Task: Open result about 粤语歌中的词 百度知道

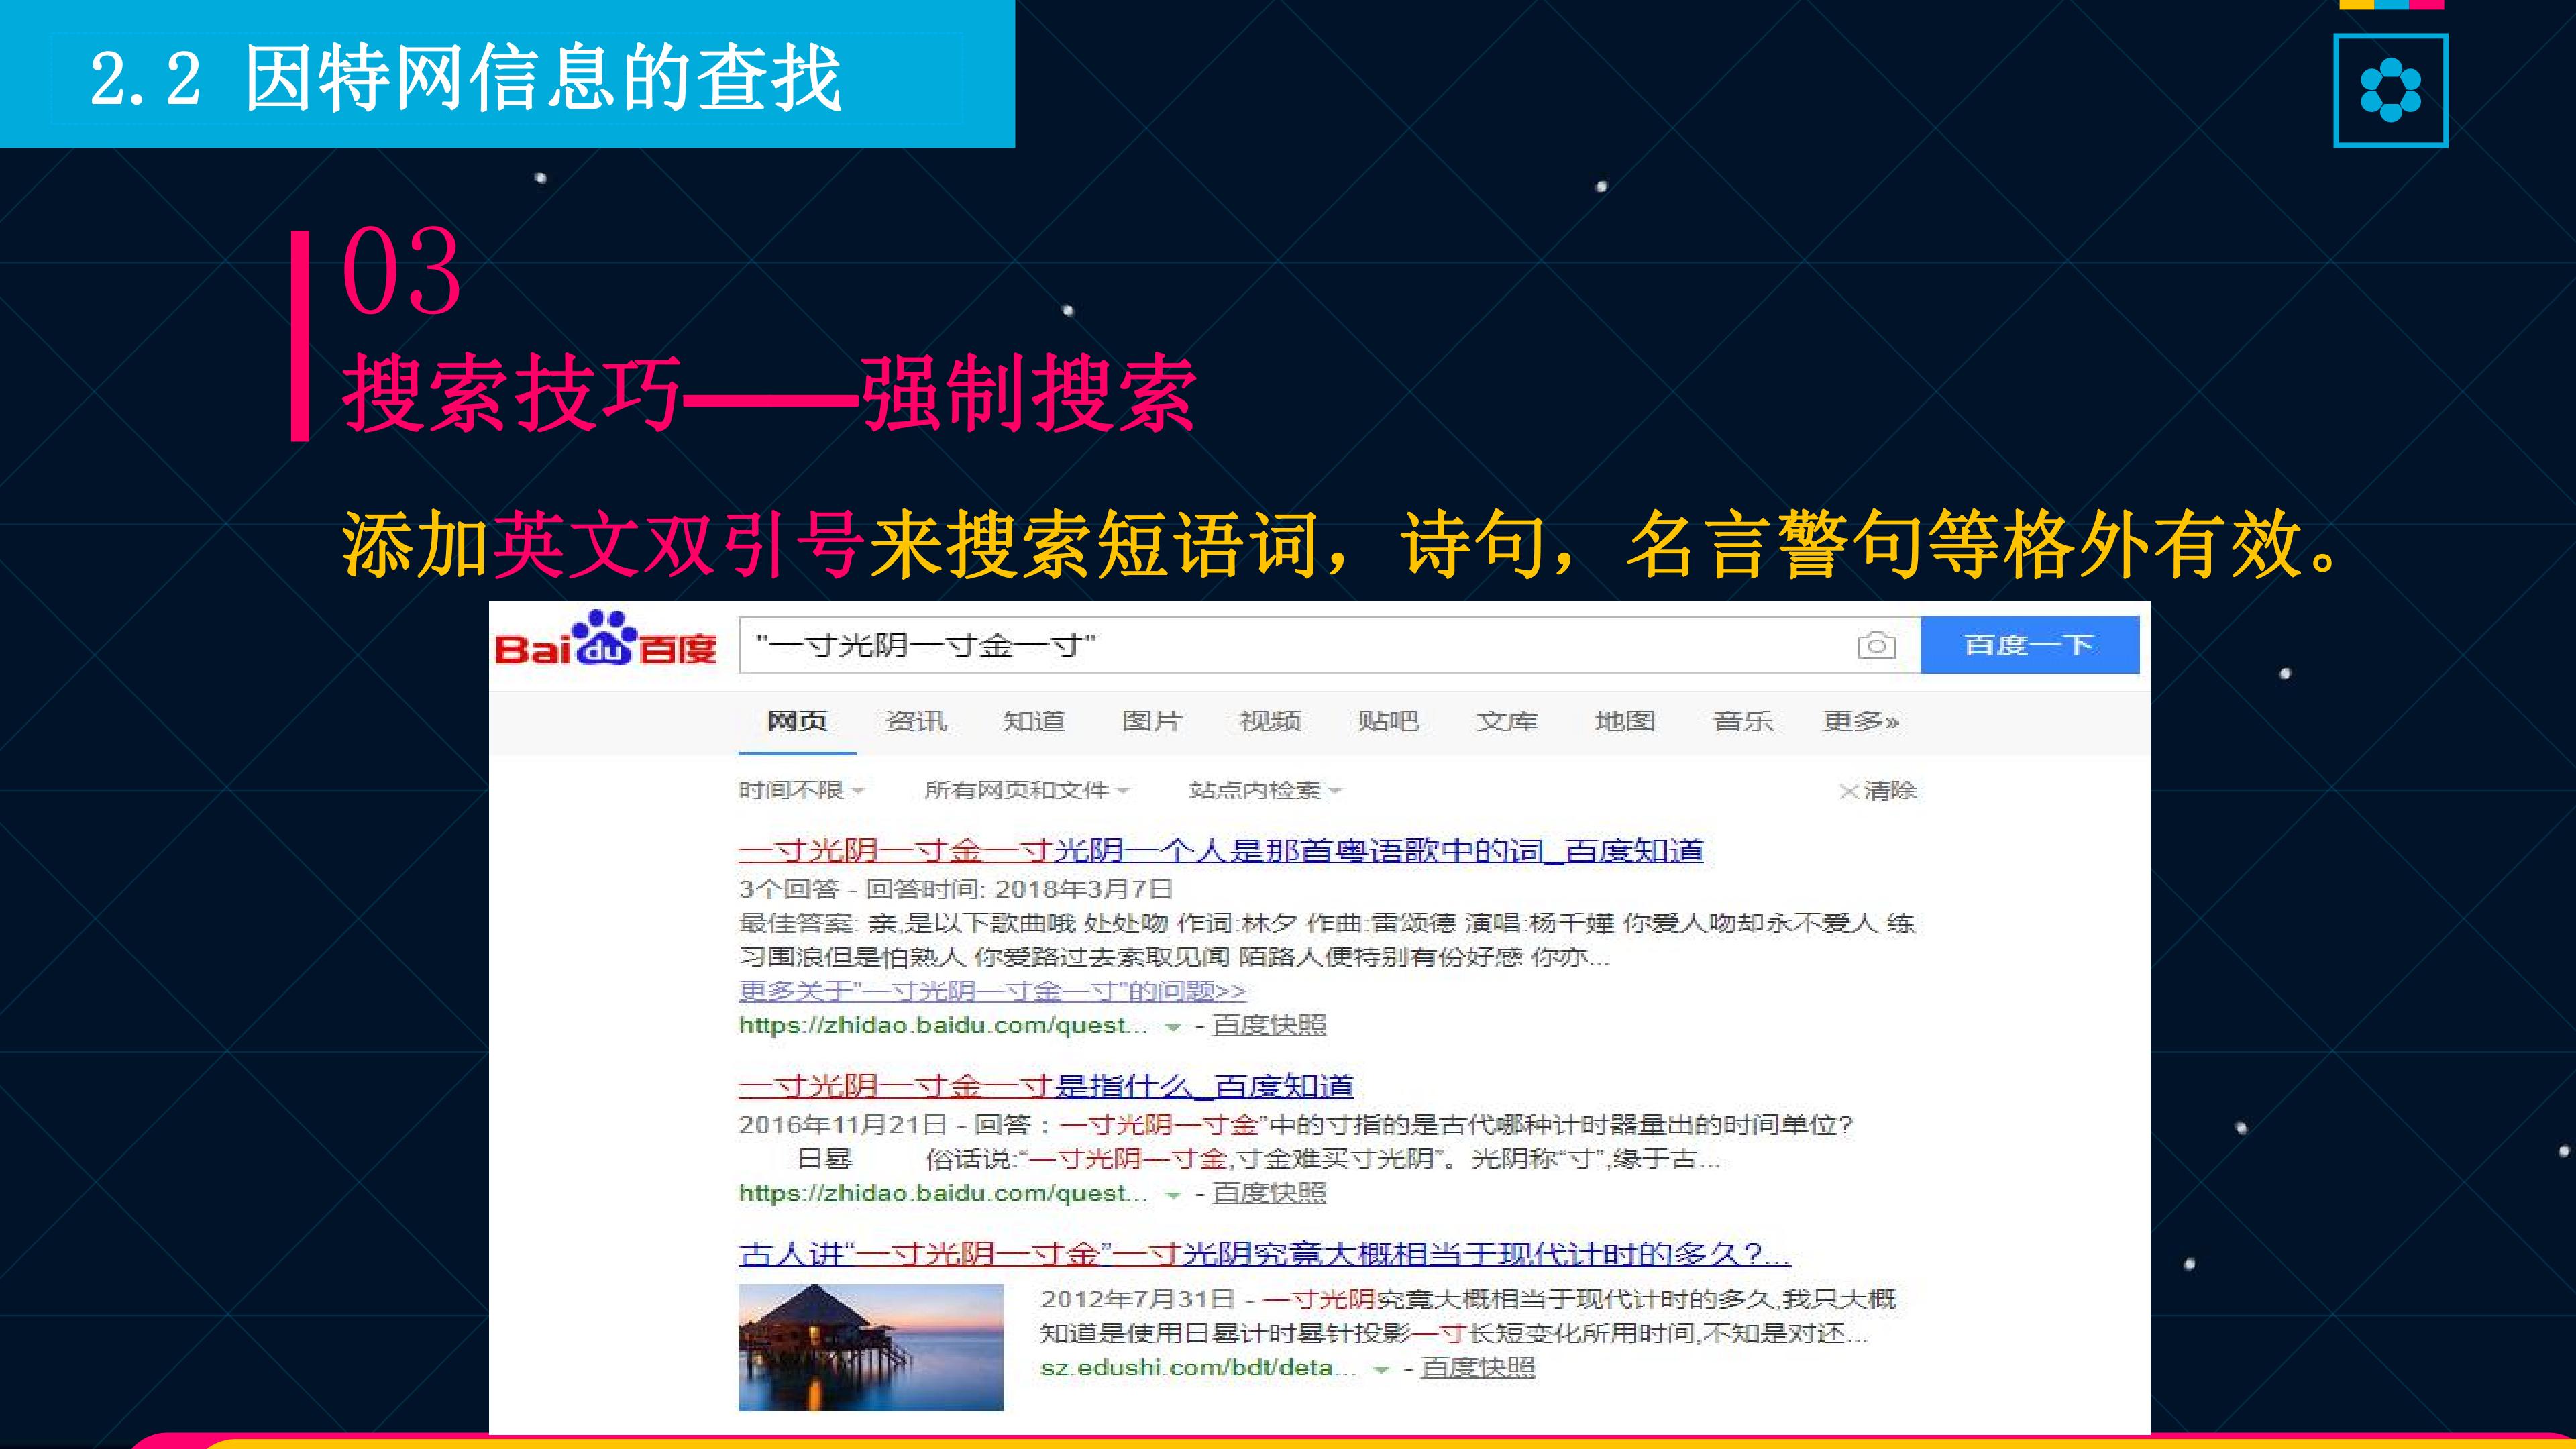Action: pyautogui.click(x=1220, y=850)
